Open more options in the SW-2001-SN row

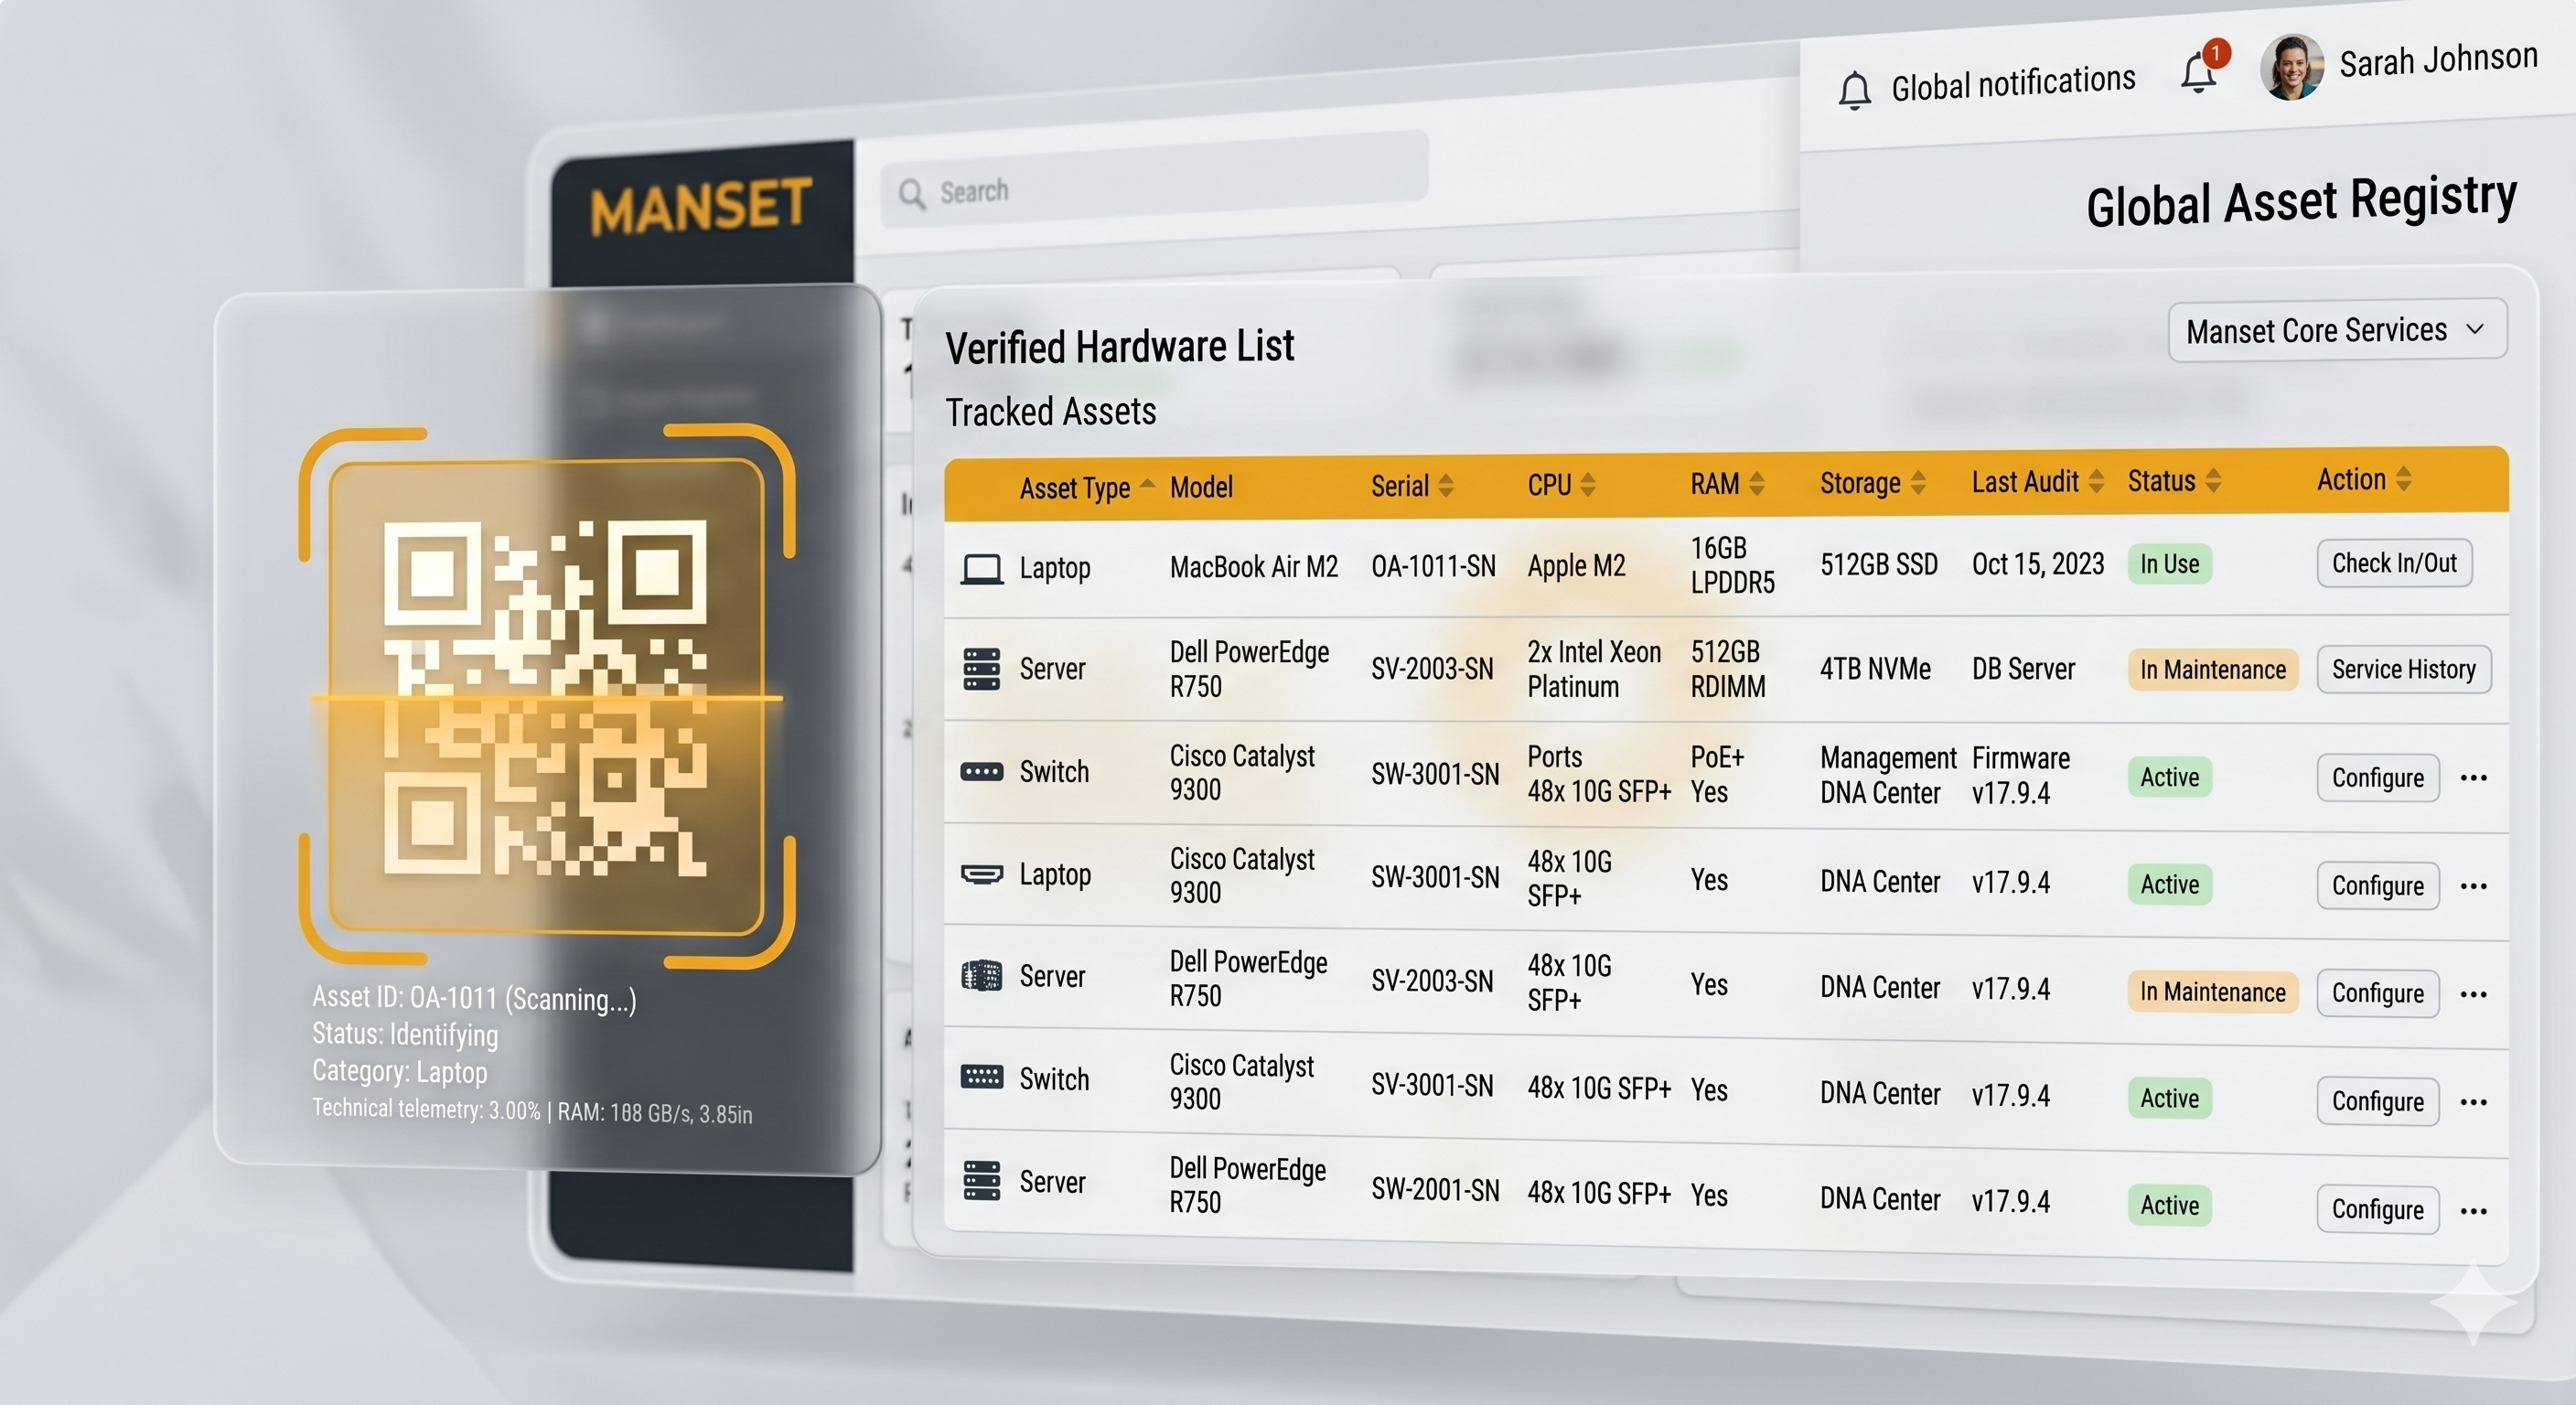(2473, 1211)
